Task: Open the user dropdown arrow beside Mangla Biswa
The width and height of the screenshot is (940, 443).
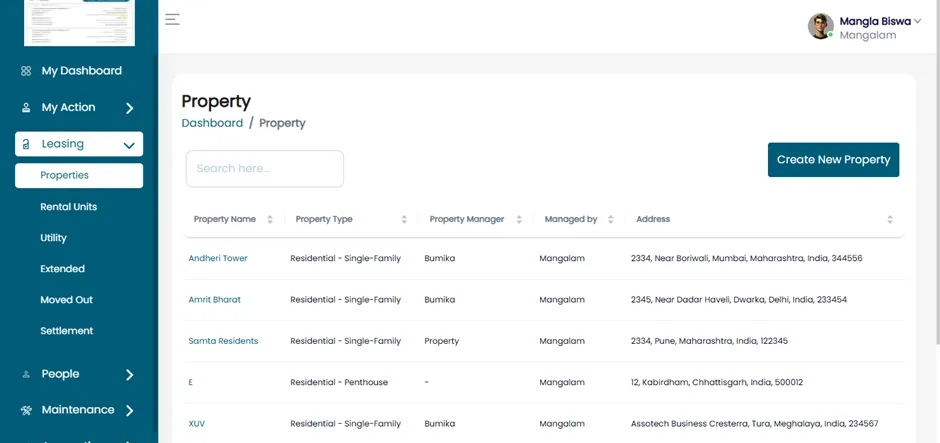Action: 917,22
